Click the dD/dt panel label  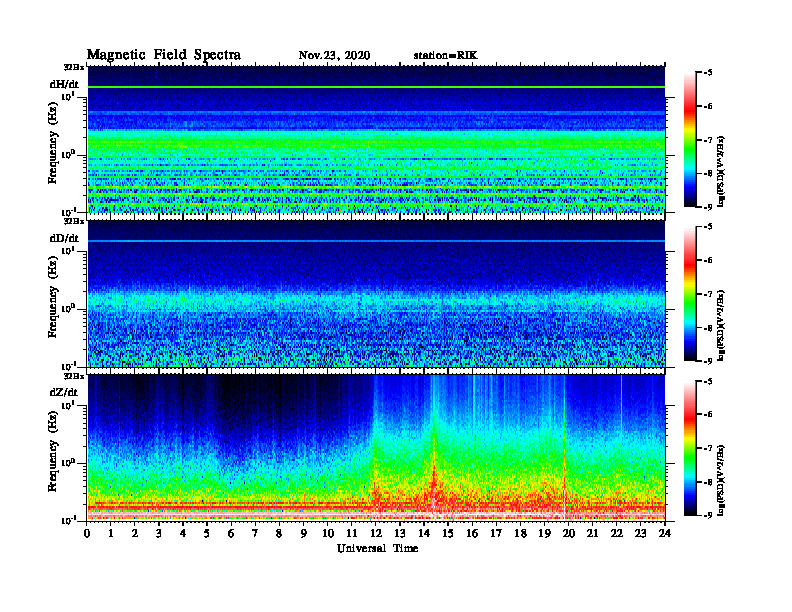point(64,238)
